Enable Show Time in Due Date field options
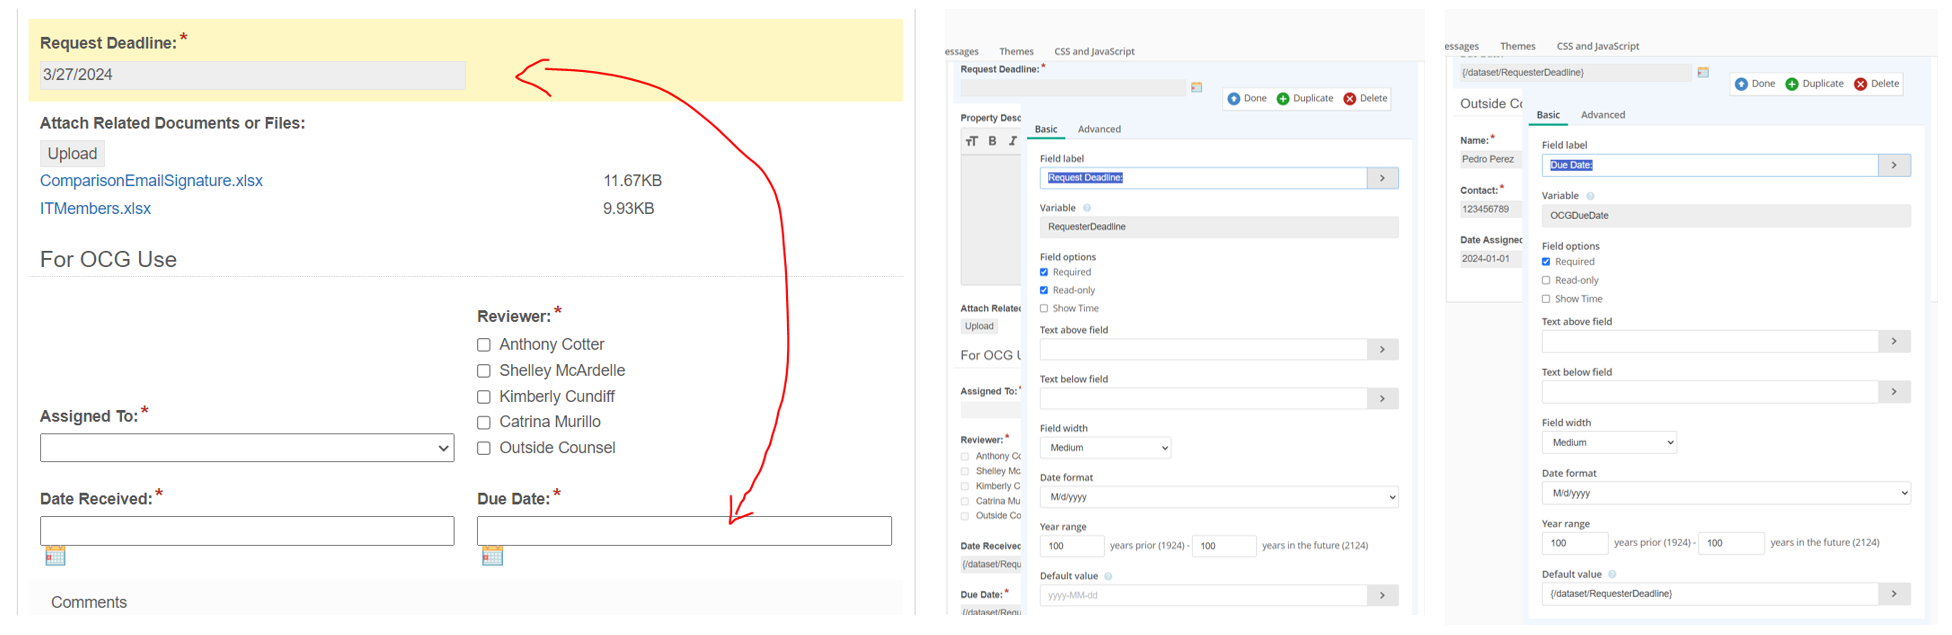The width and height of the screenshot is (1952, 635). click(1546, 299)
